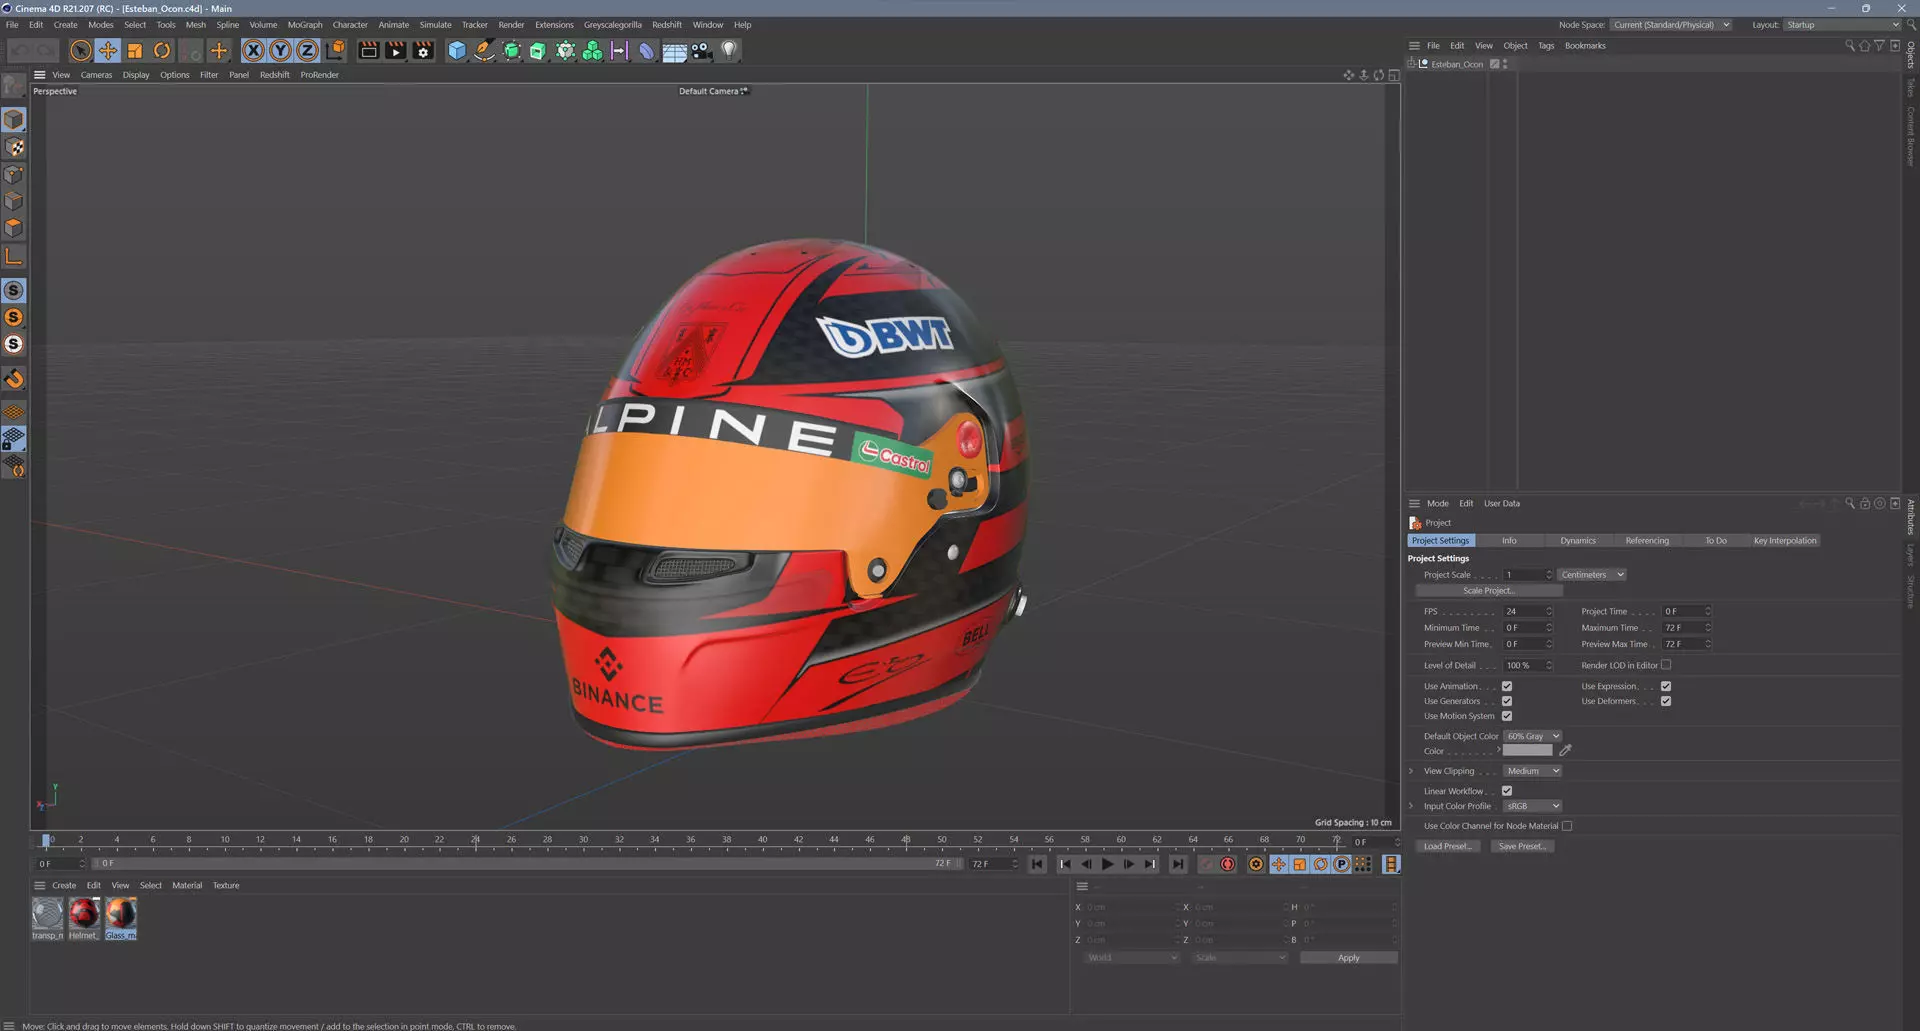Image resolution: width=1920 pixels, height=1031 pixels.
Task: Activate the Scale tool in the top toolbar
Action: pos(135,50)
